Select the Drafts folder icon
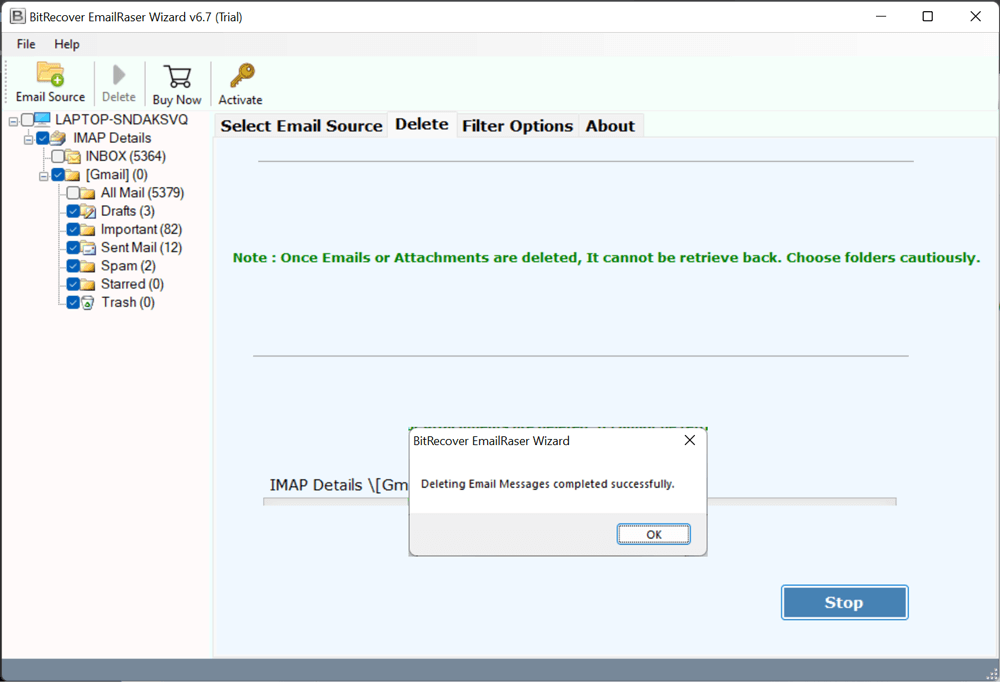The width and height of the screenshot is (1000, 682). (88, 211)
